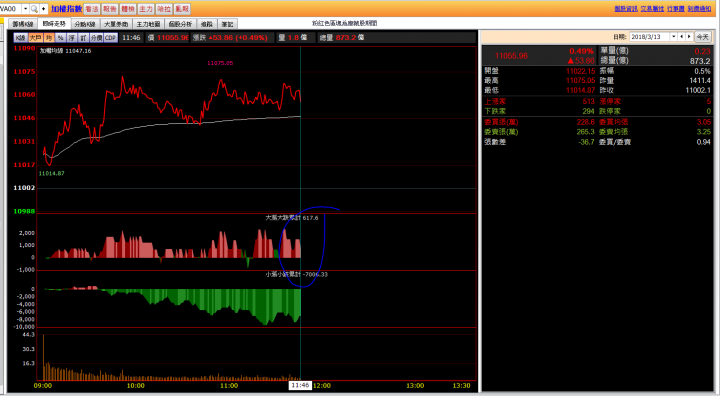Open the tab between 個股分析 and 筆記
This screenshot has width=720, height=396.
(207, 24)
